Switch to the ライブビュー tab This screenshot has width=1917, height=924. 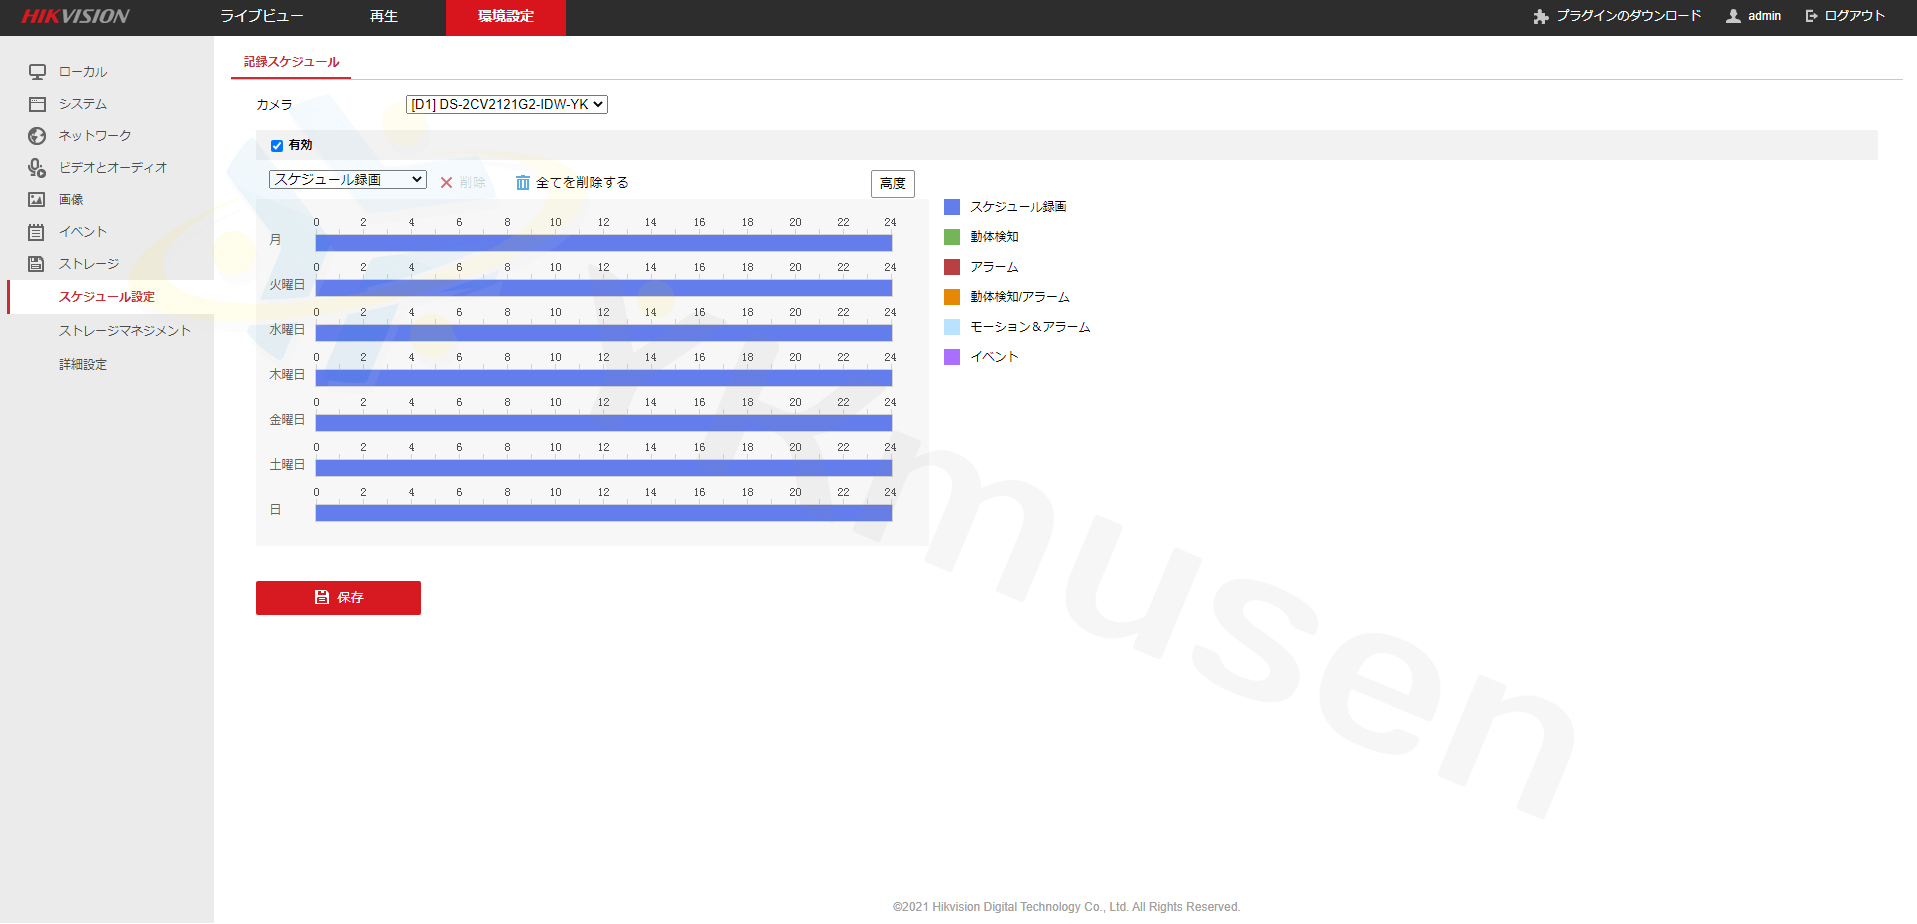coord(261,17)
